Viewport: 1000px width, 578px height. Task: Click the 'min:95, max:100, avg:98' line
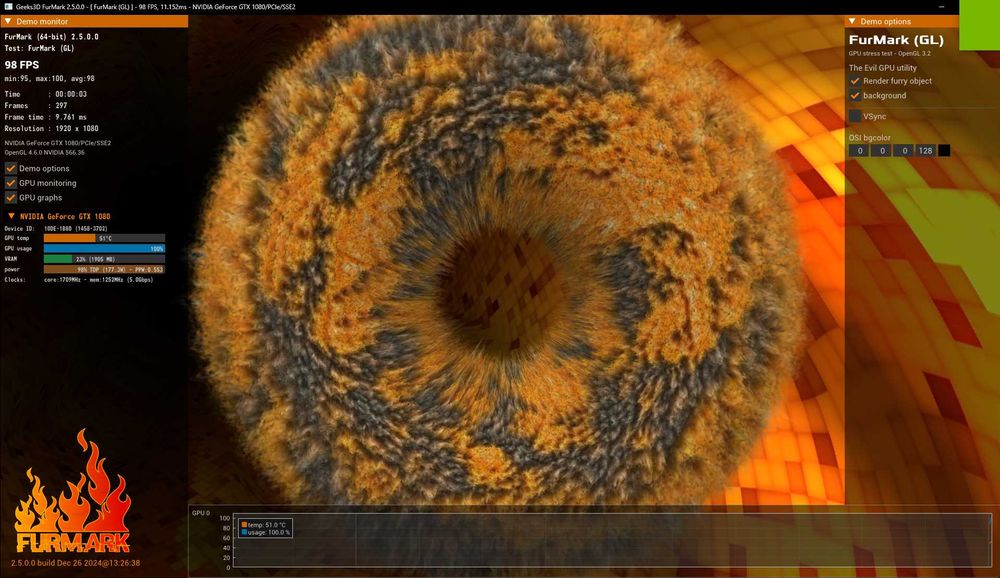coord(49,78)
